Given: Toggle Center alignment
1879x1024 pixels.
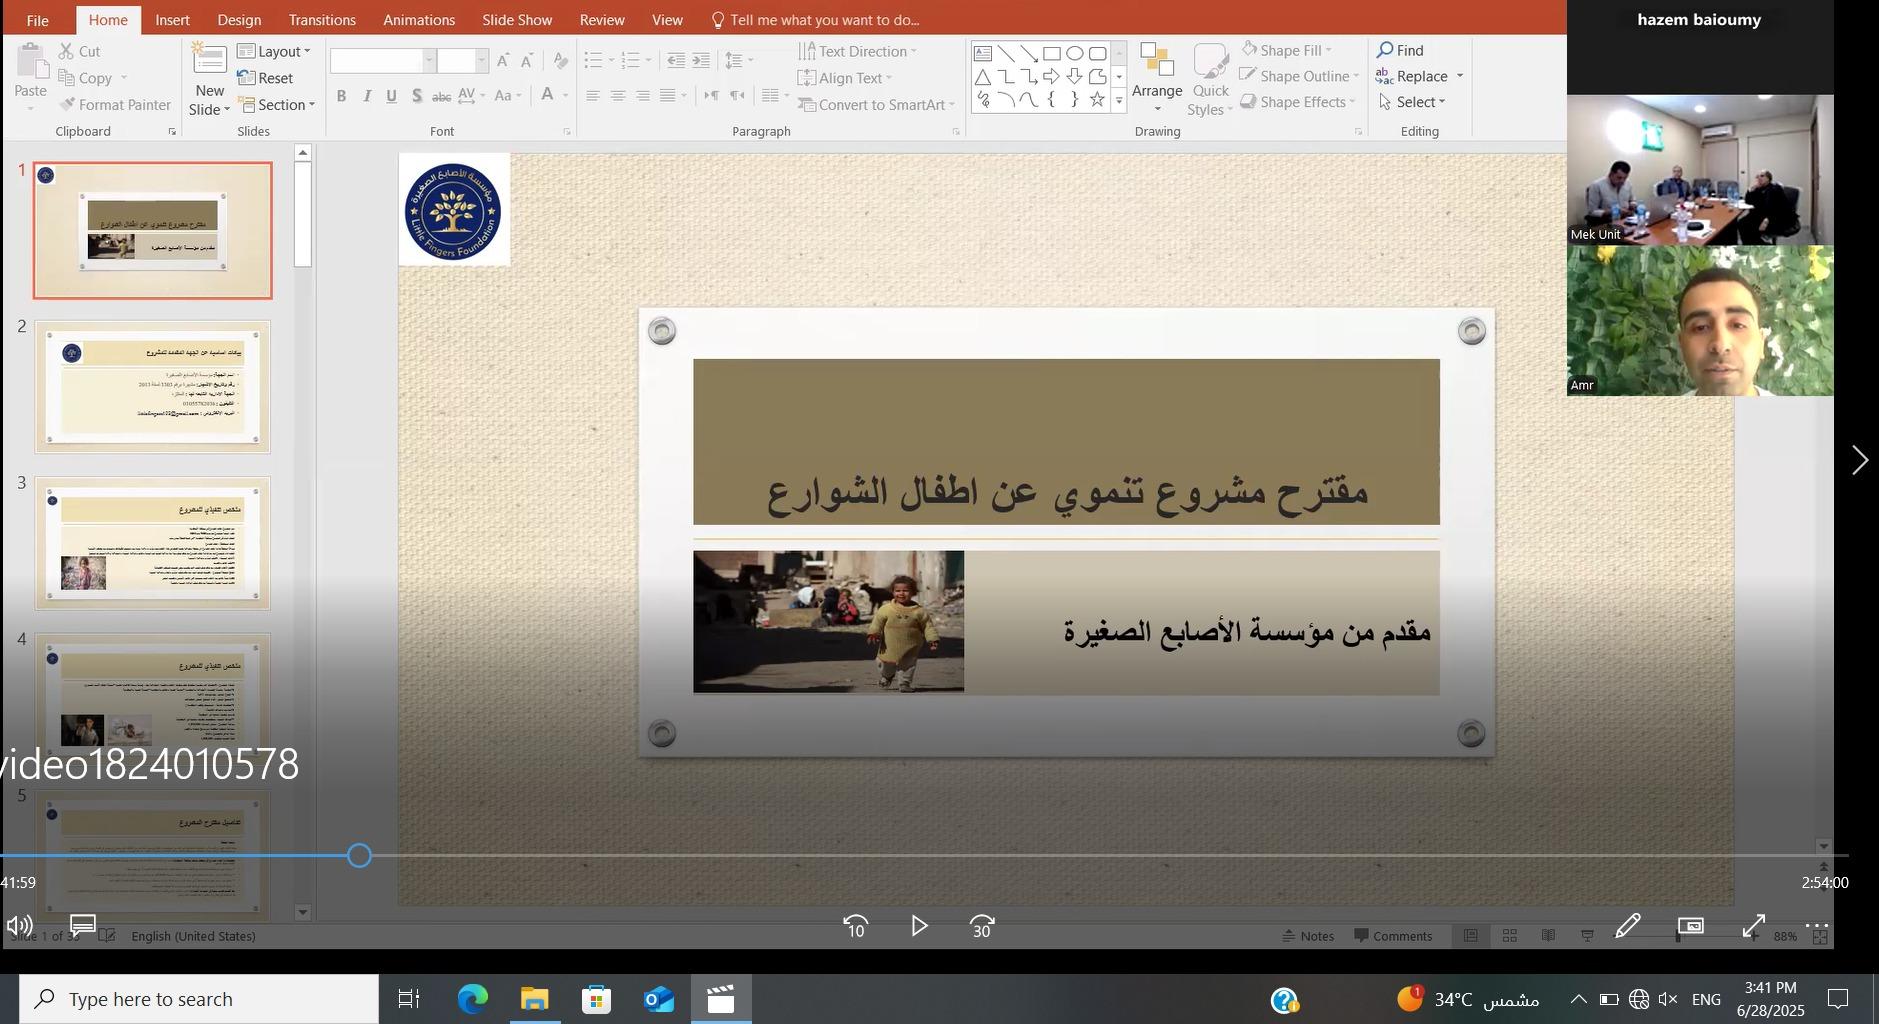Looking at the screenshot, I should coord(618,96).
